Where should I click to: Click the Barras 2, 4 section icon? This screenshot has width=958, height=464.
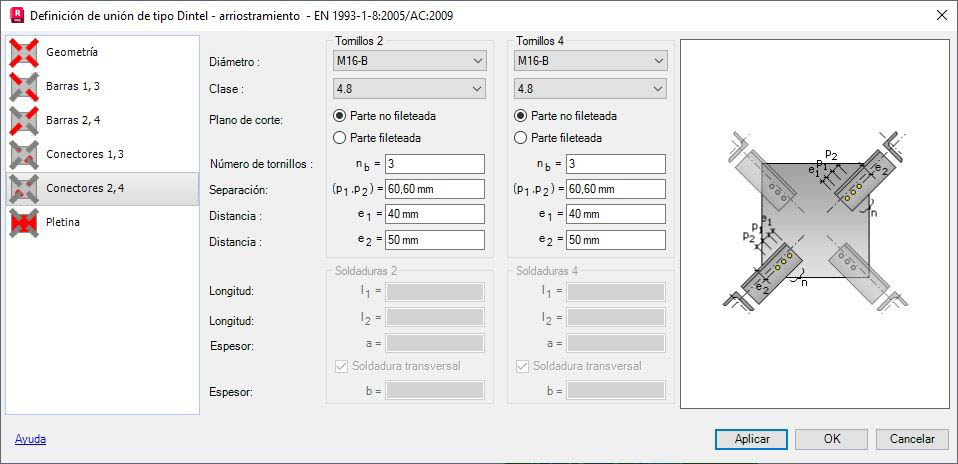pyautogui.click(x=24, y=120)
